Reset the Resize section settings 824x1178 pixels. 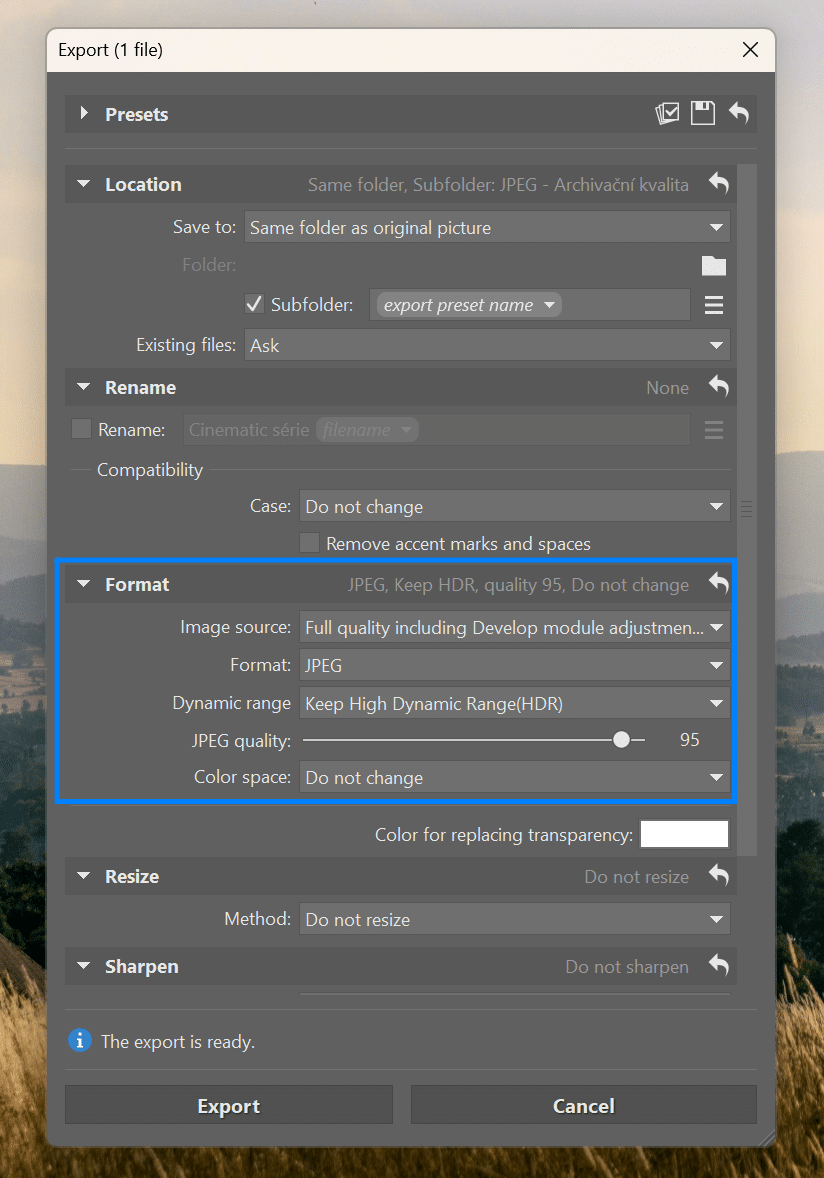[x=719, y=876]
